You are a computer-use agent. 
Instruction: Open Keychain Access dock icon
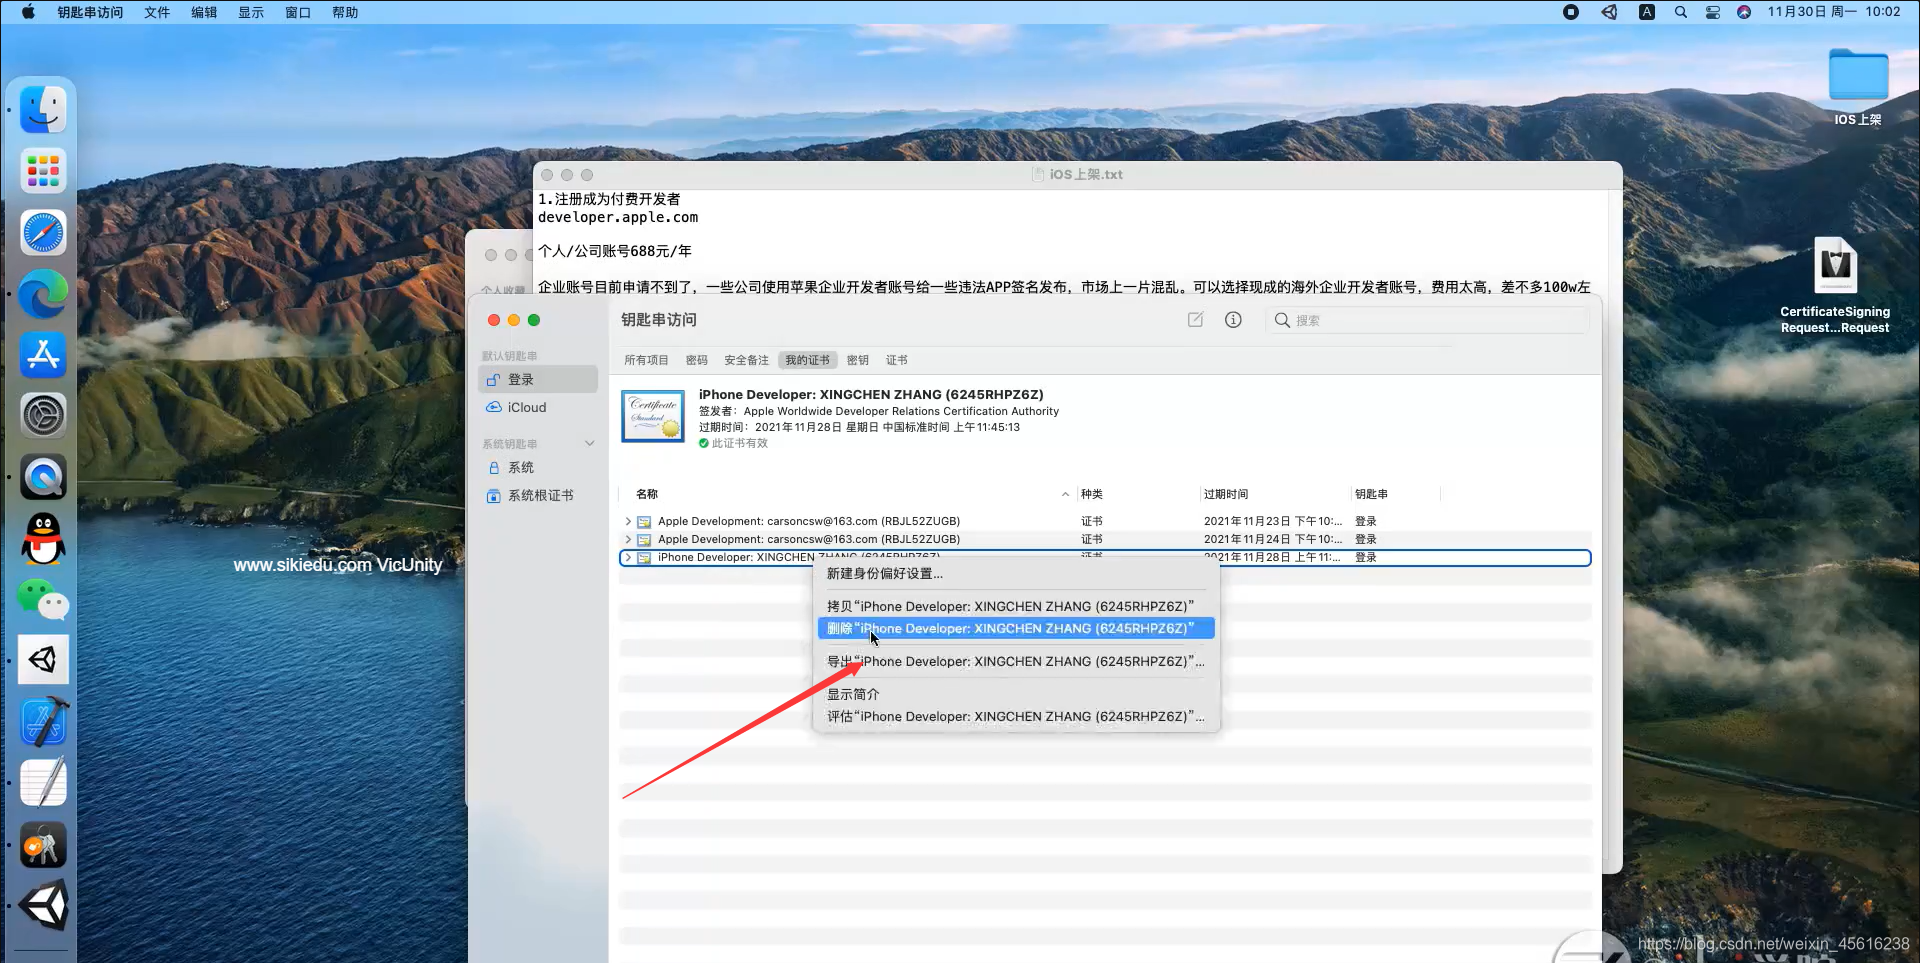43,845
